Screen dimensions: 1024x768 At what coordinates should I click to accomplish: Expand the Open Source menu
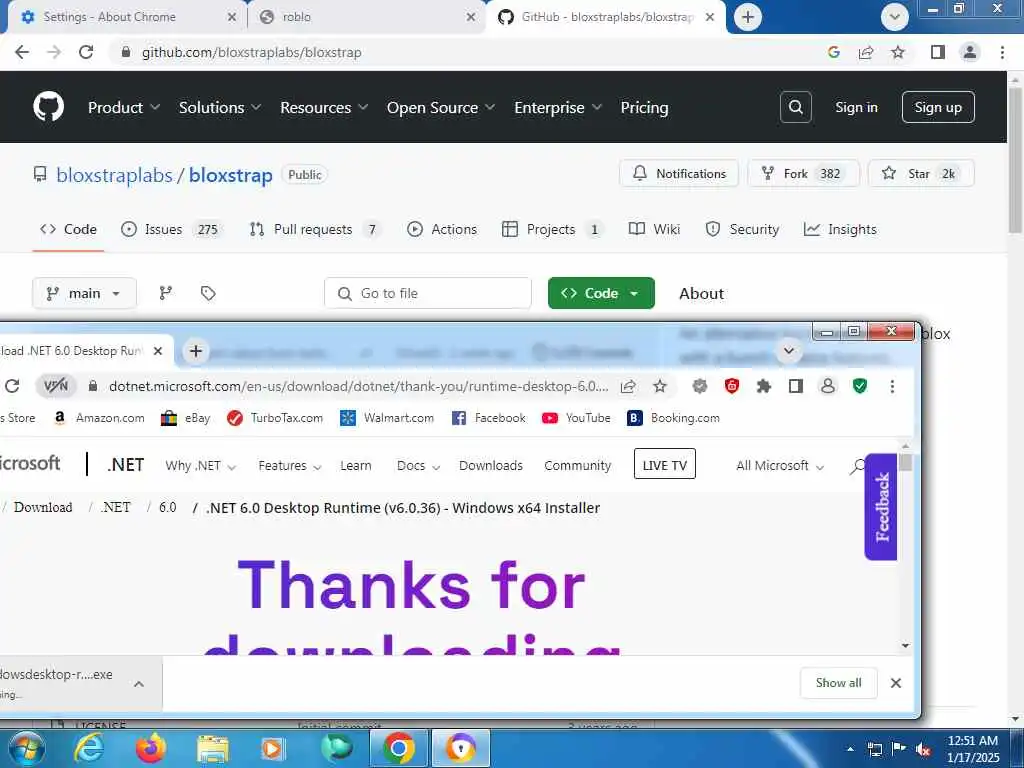[441, 107]
